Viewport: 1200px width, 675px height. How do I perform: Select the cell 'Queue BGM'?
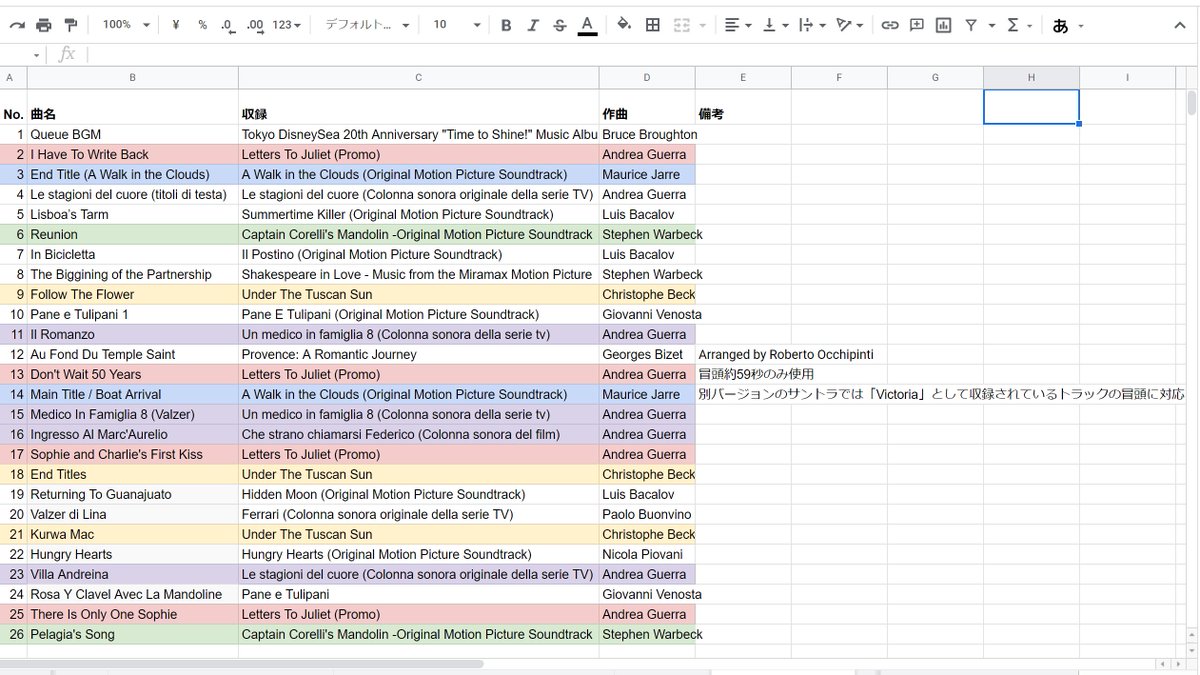click(133, 134)
